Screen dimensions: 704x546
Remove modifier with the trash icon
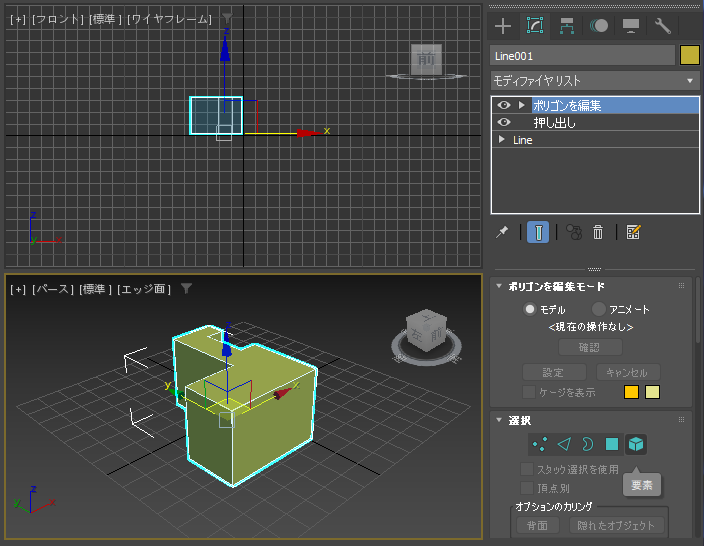(x=598, y=232)
